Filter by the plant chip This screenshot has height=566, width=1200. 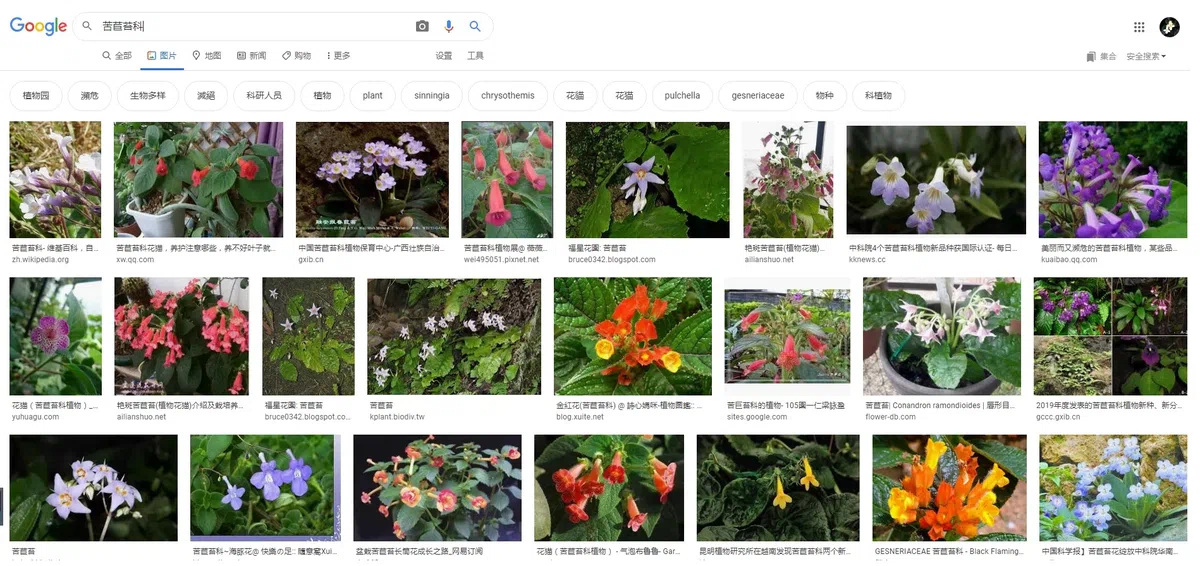point(373,96)
